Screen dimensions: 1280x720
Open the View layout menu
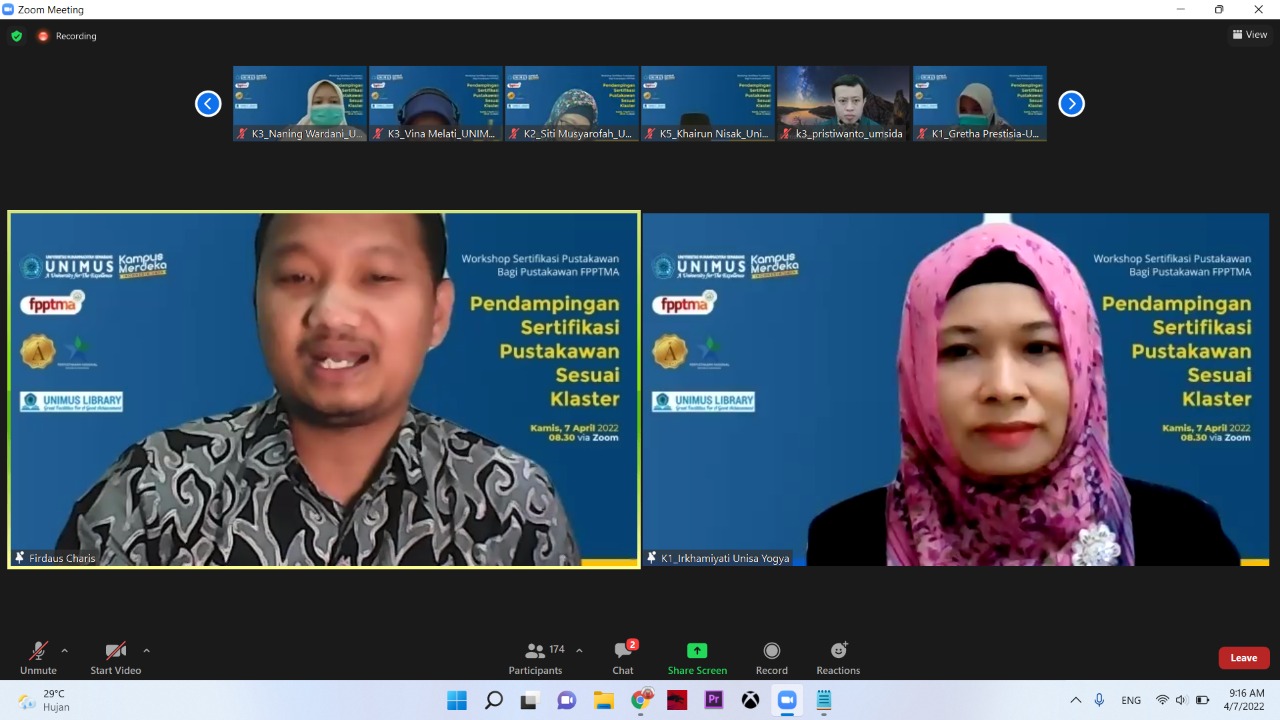(1250, 35)
